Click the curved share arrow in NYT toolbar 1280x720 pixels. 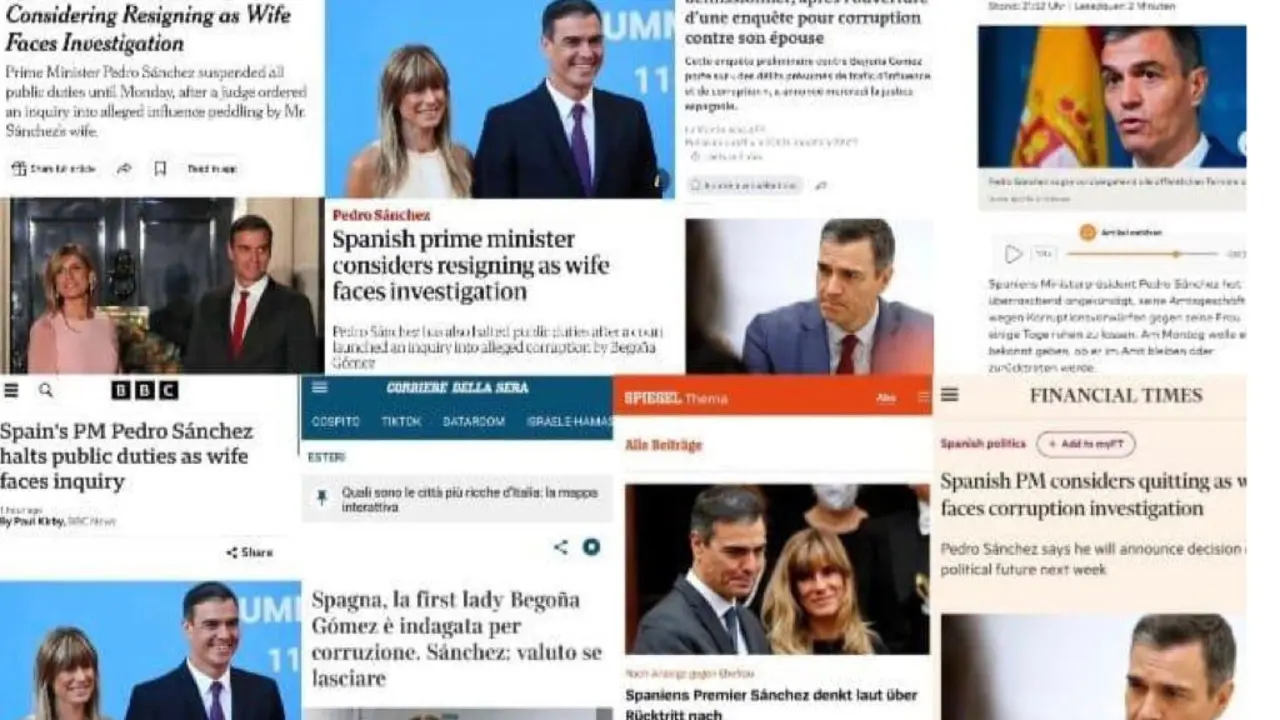[124, 169]
